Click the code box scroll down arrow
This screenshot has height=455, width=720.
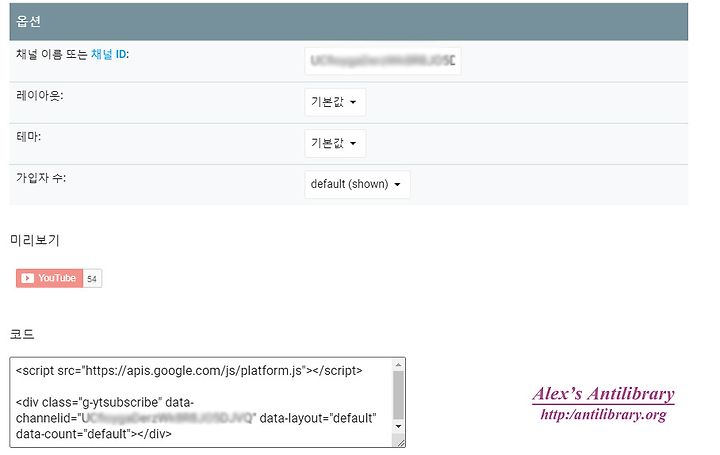click(398, 426)
